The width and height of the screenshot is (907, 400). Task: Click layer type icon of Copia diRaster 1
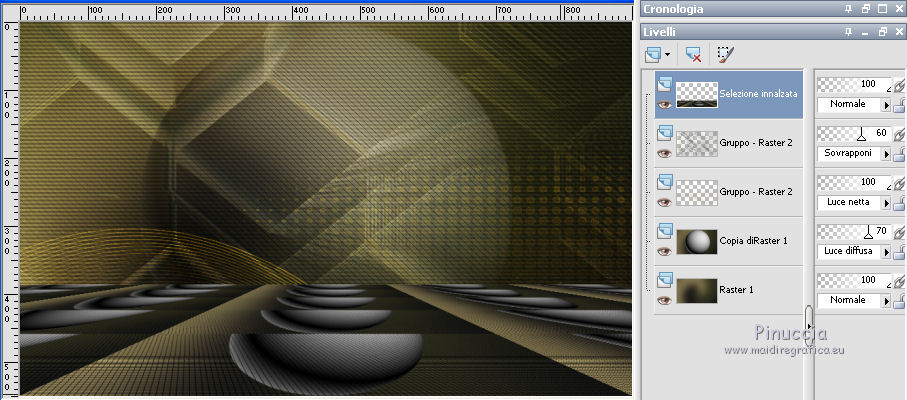click(x=665, y=231)
